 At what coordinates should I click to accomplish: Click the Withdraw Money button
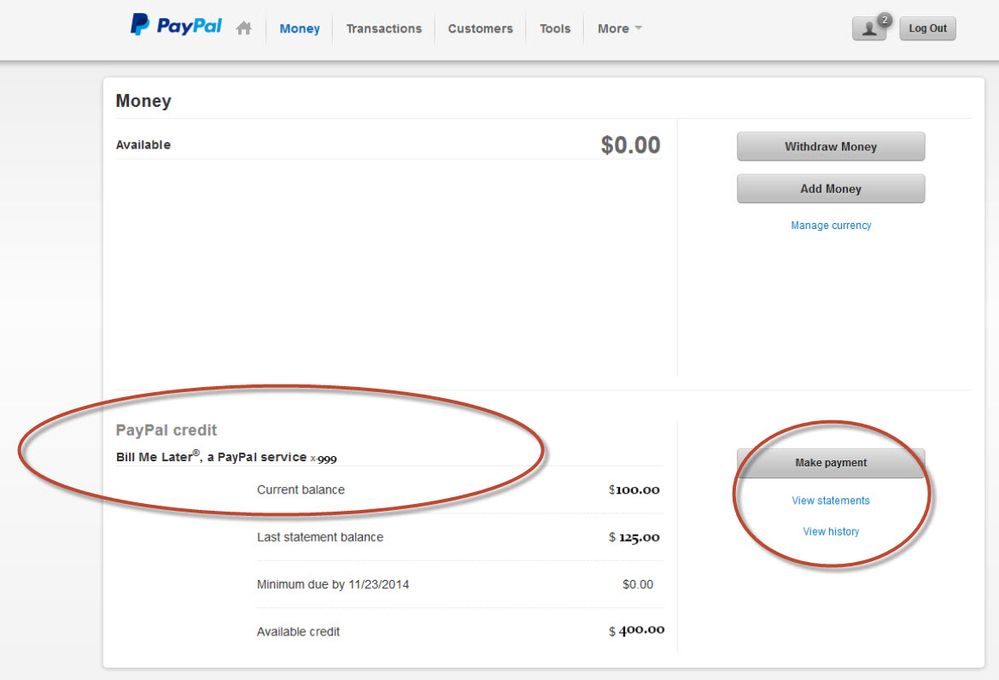(x=831, y=147)
